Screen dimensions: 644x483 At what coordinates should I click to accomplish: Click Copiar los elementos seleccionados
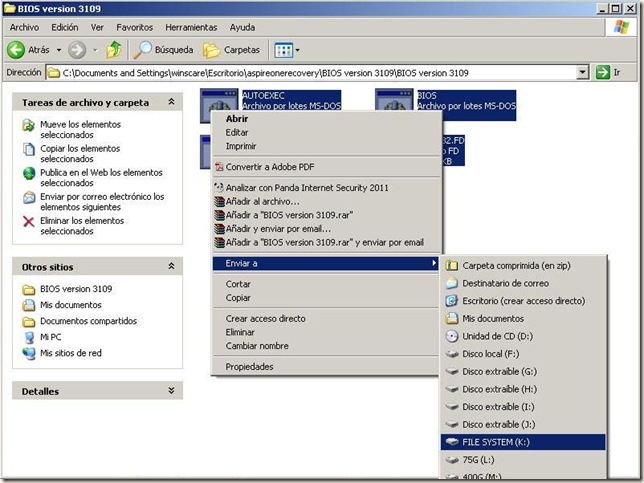point(80,154)
